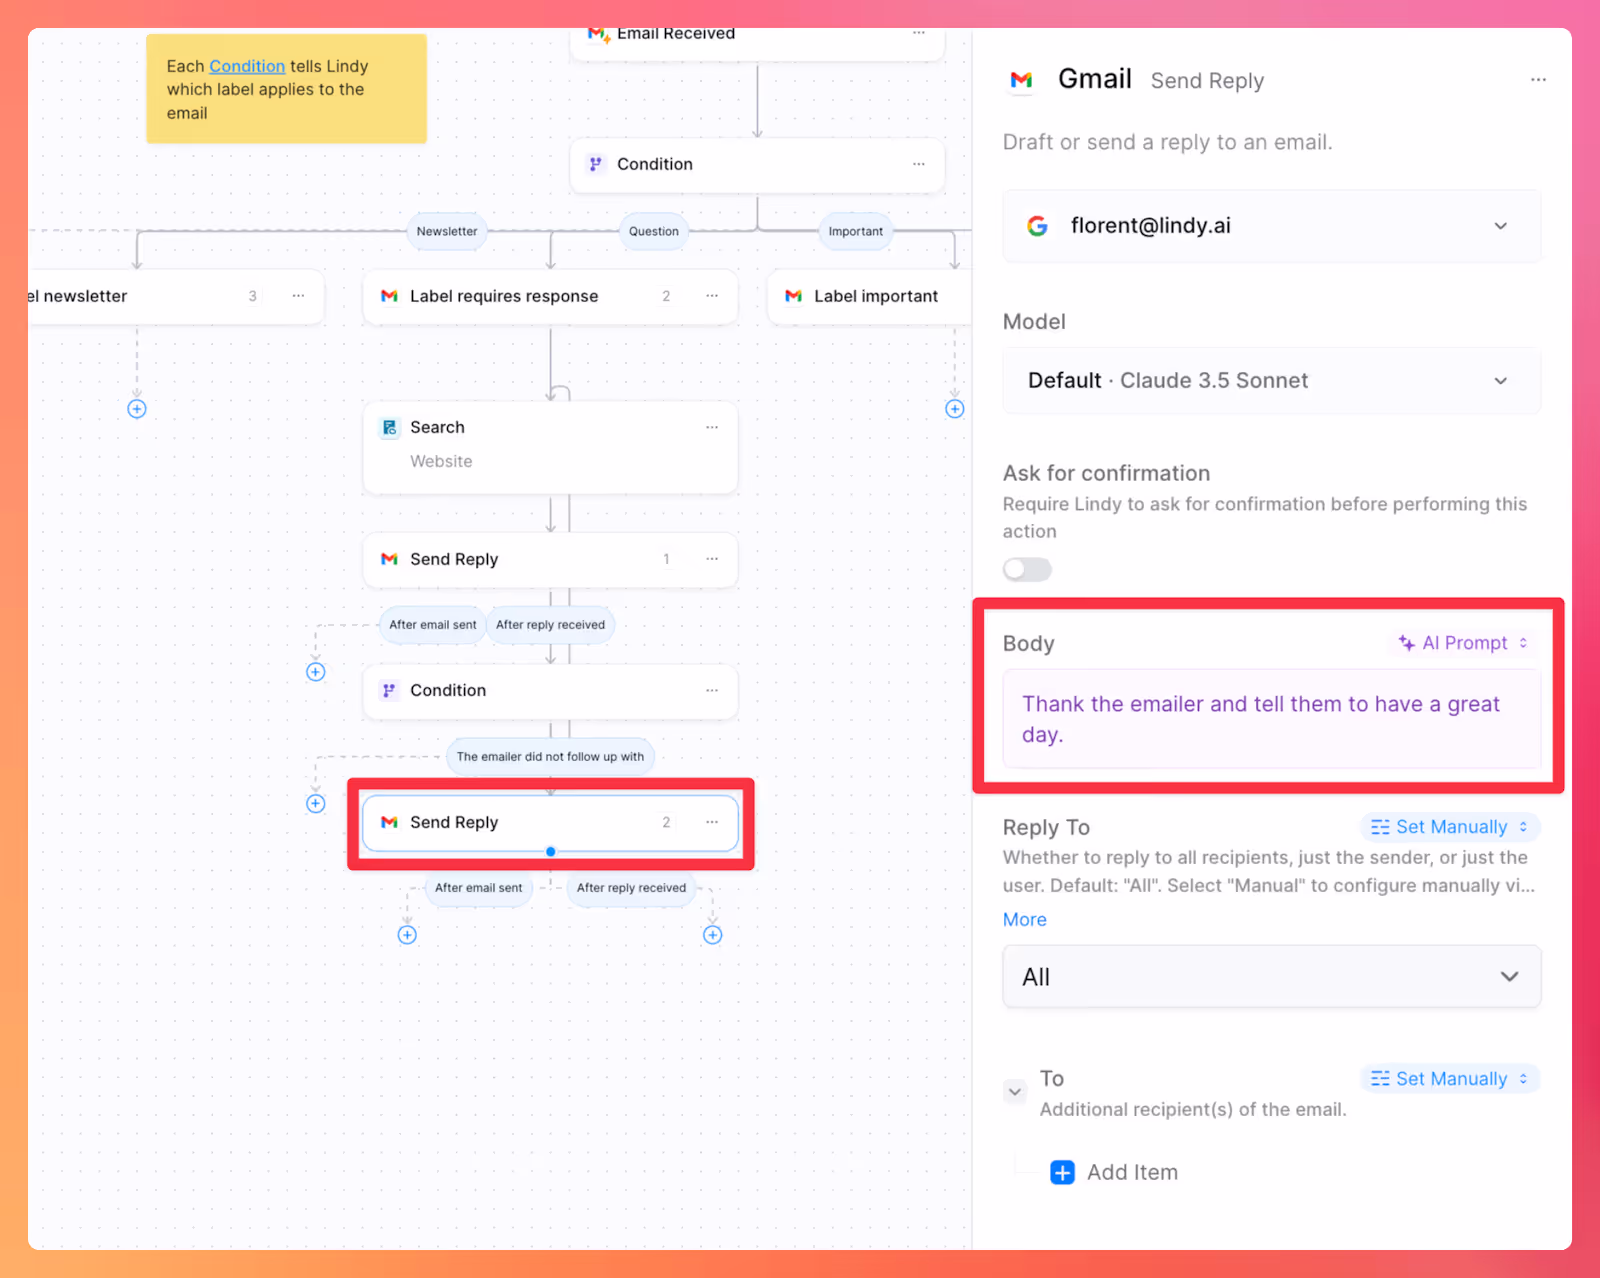Add step under second After email sent
This screenshot has height=1278, width=1600.
point(407,935)
